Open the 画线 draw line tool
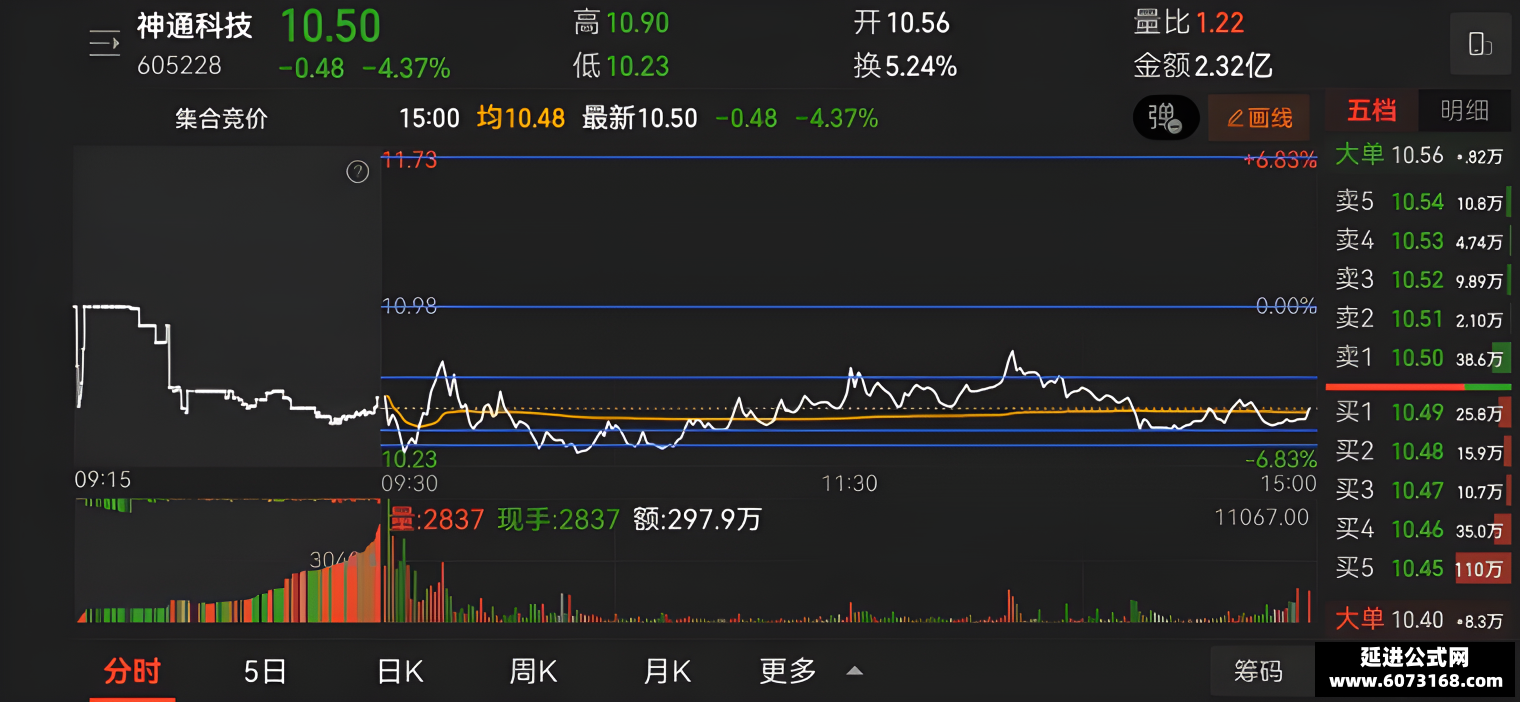This screenshot has height=702, width=1520. click(x=1259, y=118)
